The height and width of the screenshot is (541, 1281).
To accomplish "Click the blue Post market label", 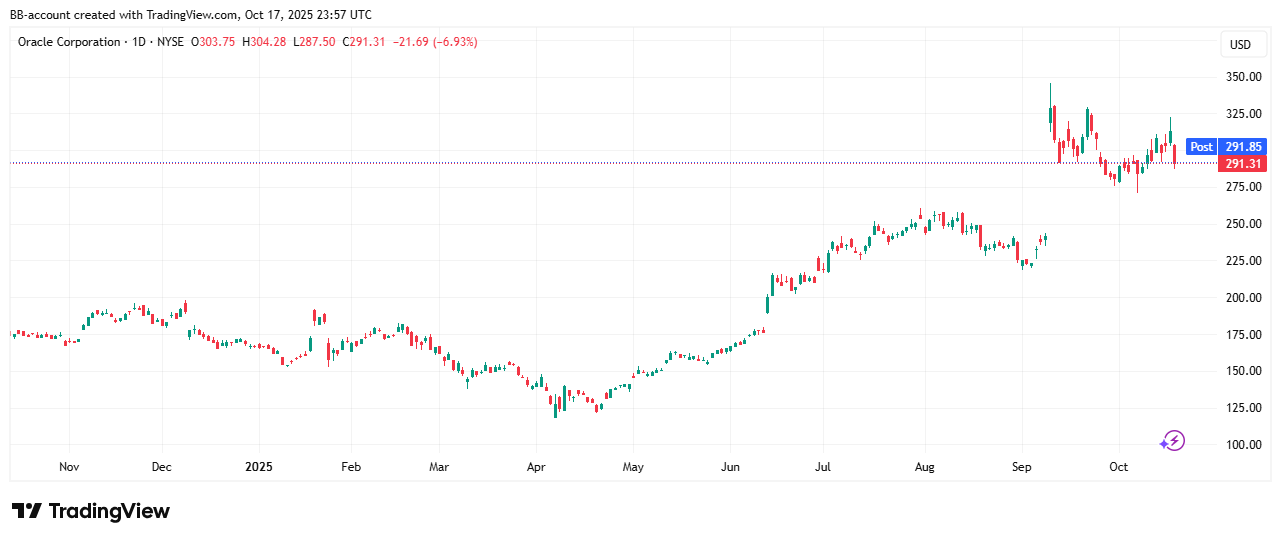I will pyautogui.click(x=1201, y=147).
